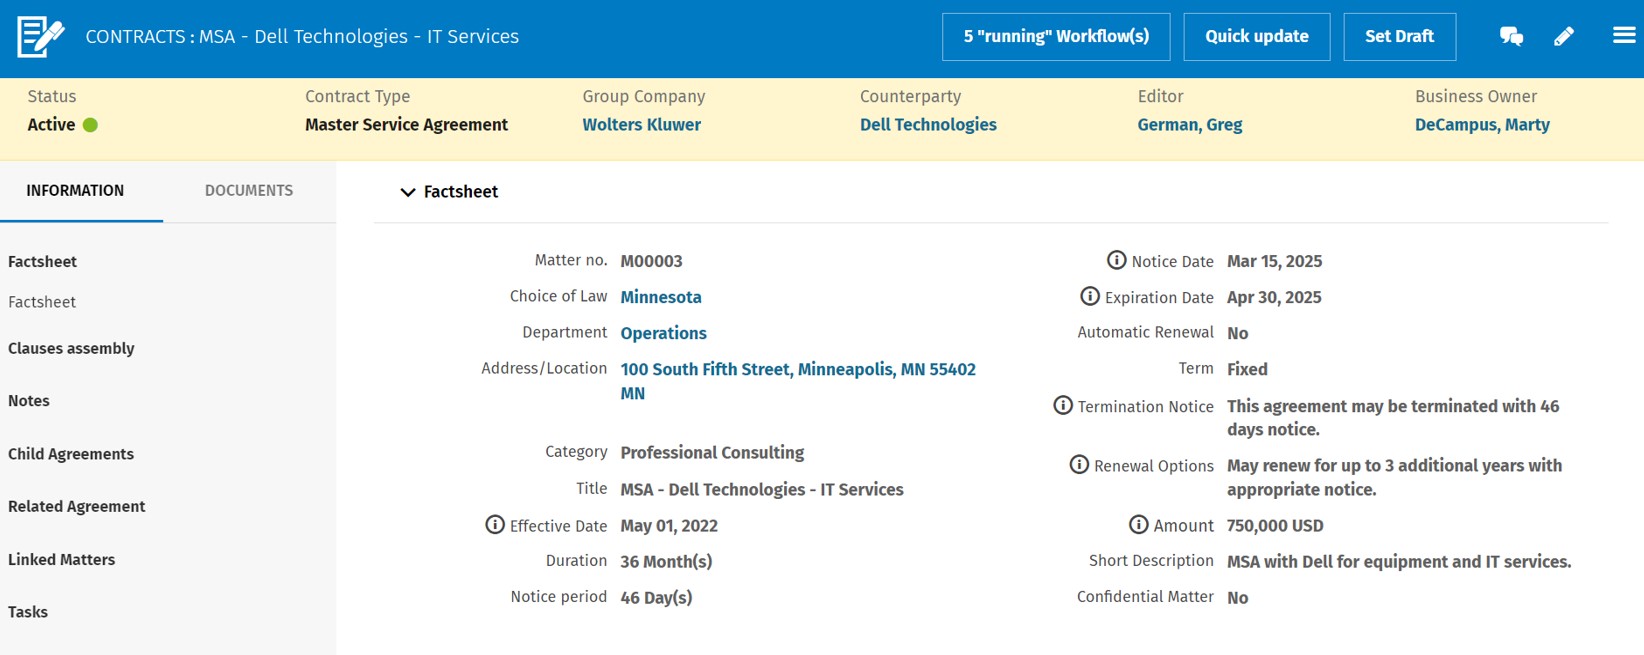The width and height of the screenshot is (1644, 655).
Task: Click the pencil edit icon in header
Action: 1564,37
